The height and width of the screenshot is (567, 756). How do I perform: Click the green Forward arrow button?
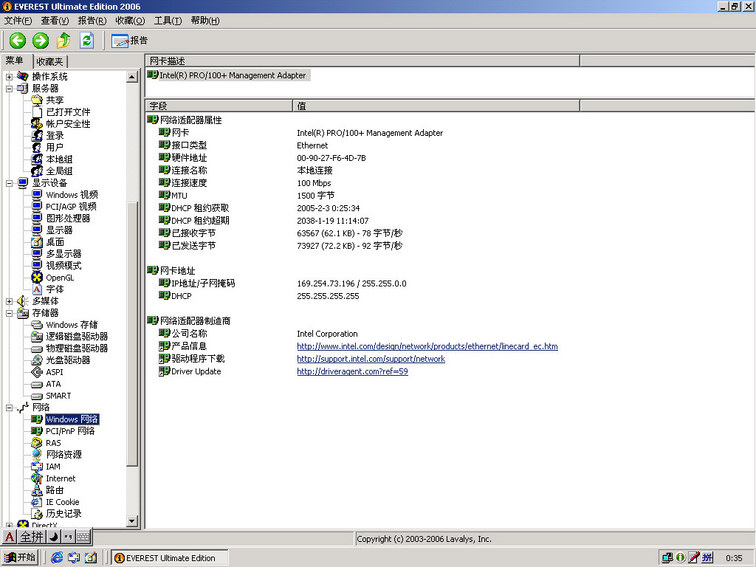pyautogui.click(x=40, y=40)
